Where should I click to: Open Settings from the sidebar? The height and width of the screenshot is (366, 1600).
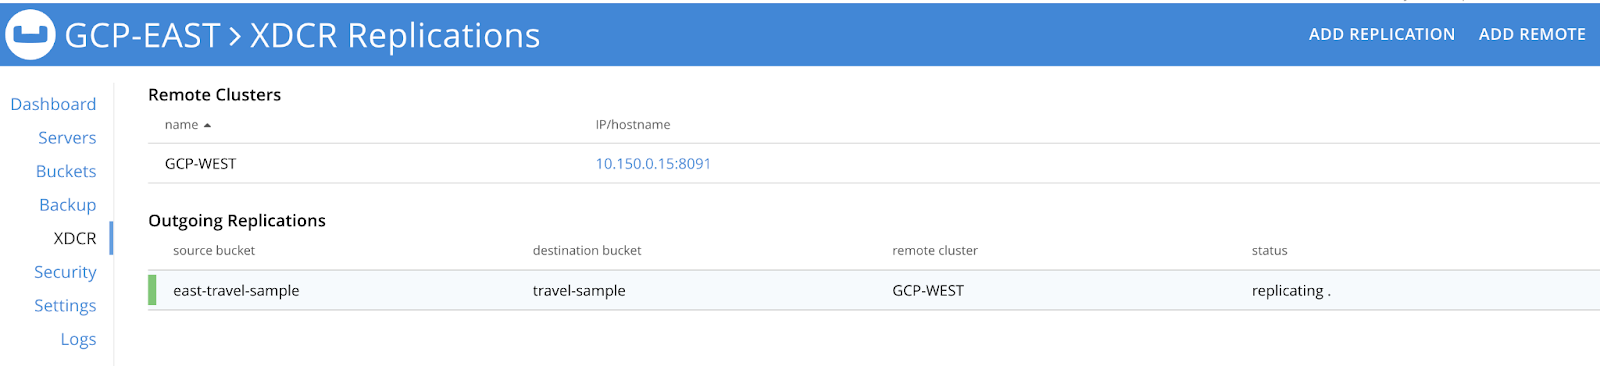(65, 305)
